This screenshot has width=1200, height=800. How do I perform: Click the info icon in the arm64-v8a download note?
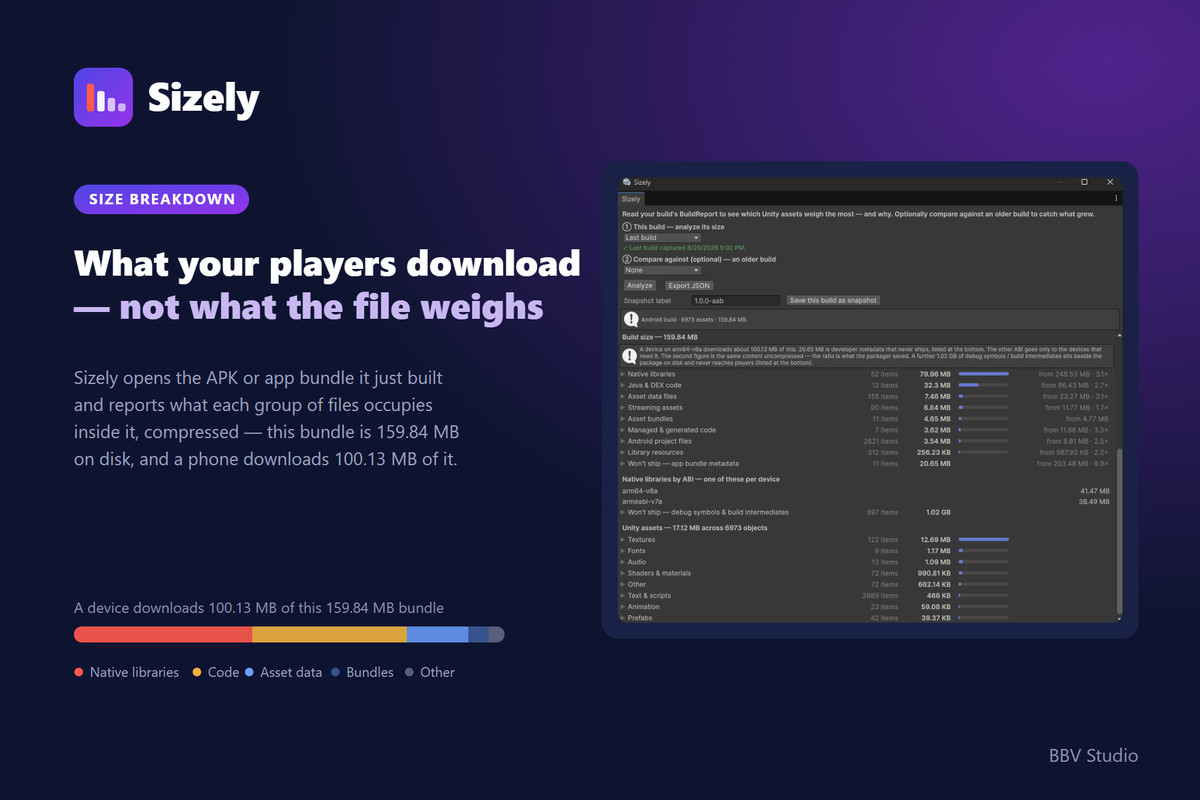[629, 355]
